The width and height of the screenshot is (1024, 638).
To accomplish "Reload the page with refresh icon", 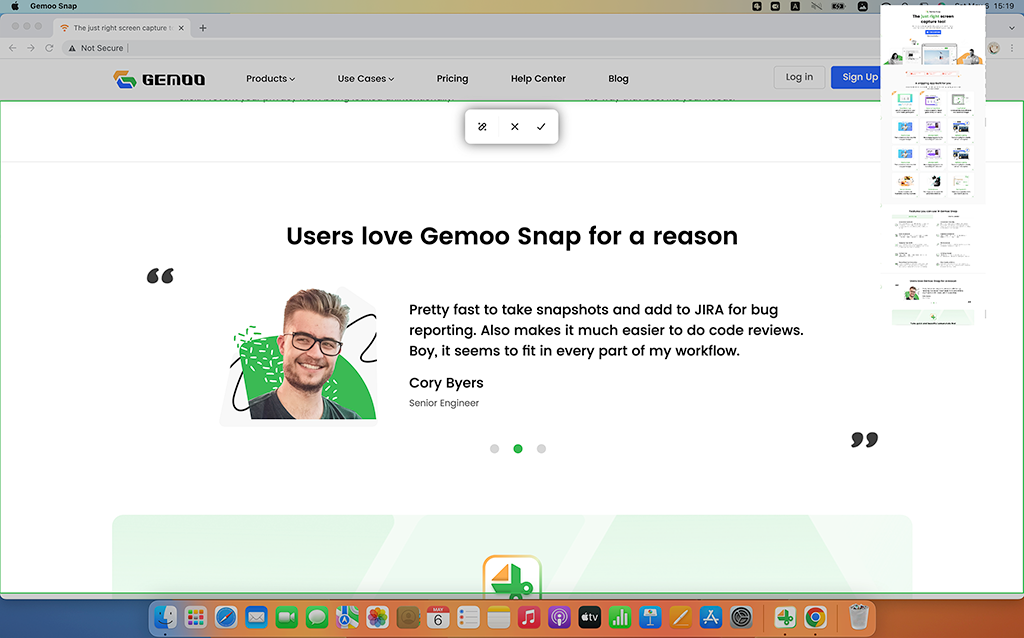I will [x=49, y=48].
